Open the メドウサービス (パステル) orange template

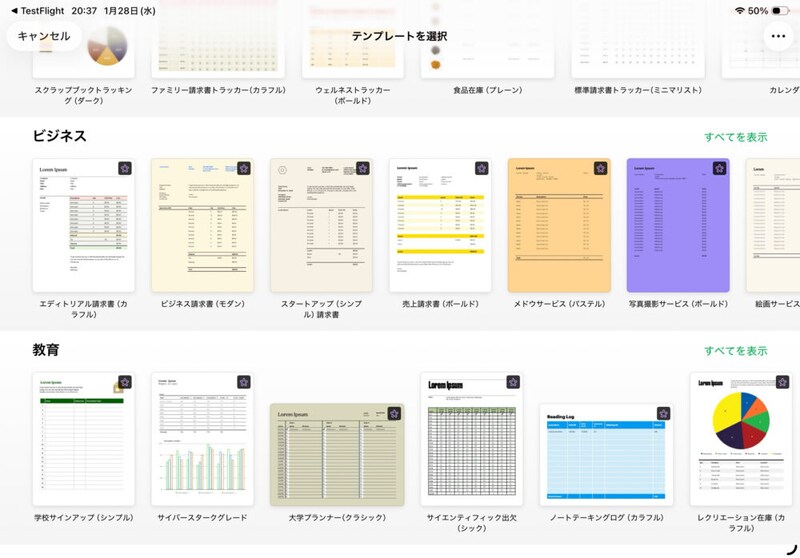(x=559, y=225)
